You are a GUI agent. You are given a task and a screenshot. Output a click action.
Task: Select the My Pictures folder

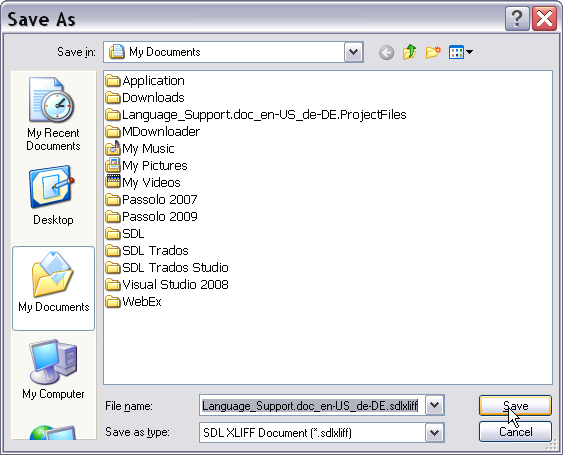146,166
